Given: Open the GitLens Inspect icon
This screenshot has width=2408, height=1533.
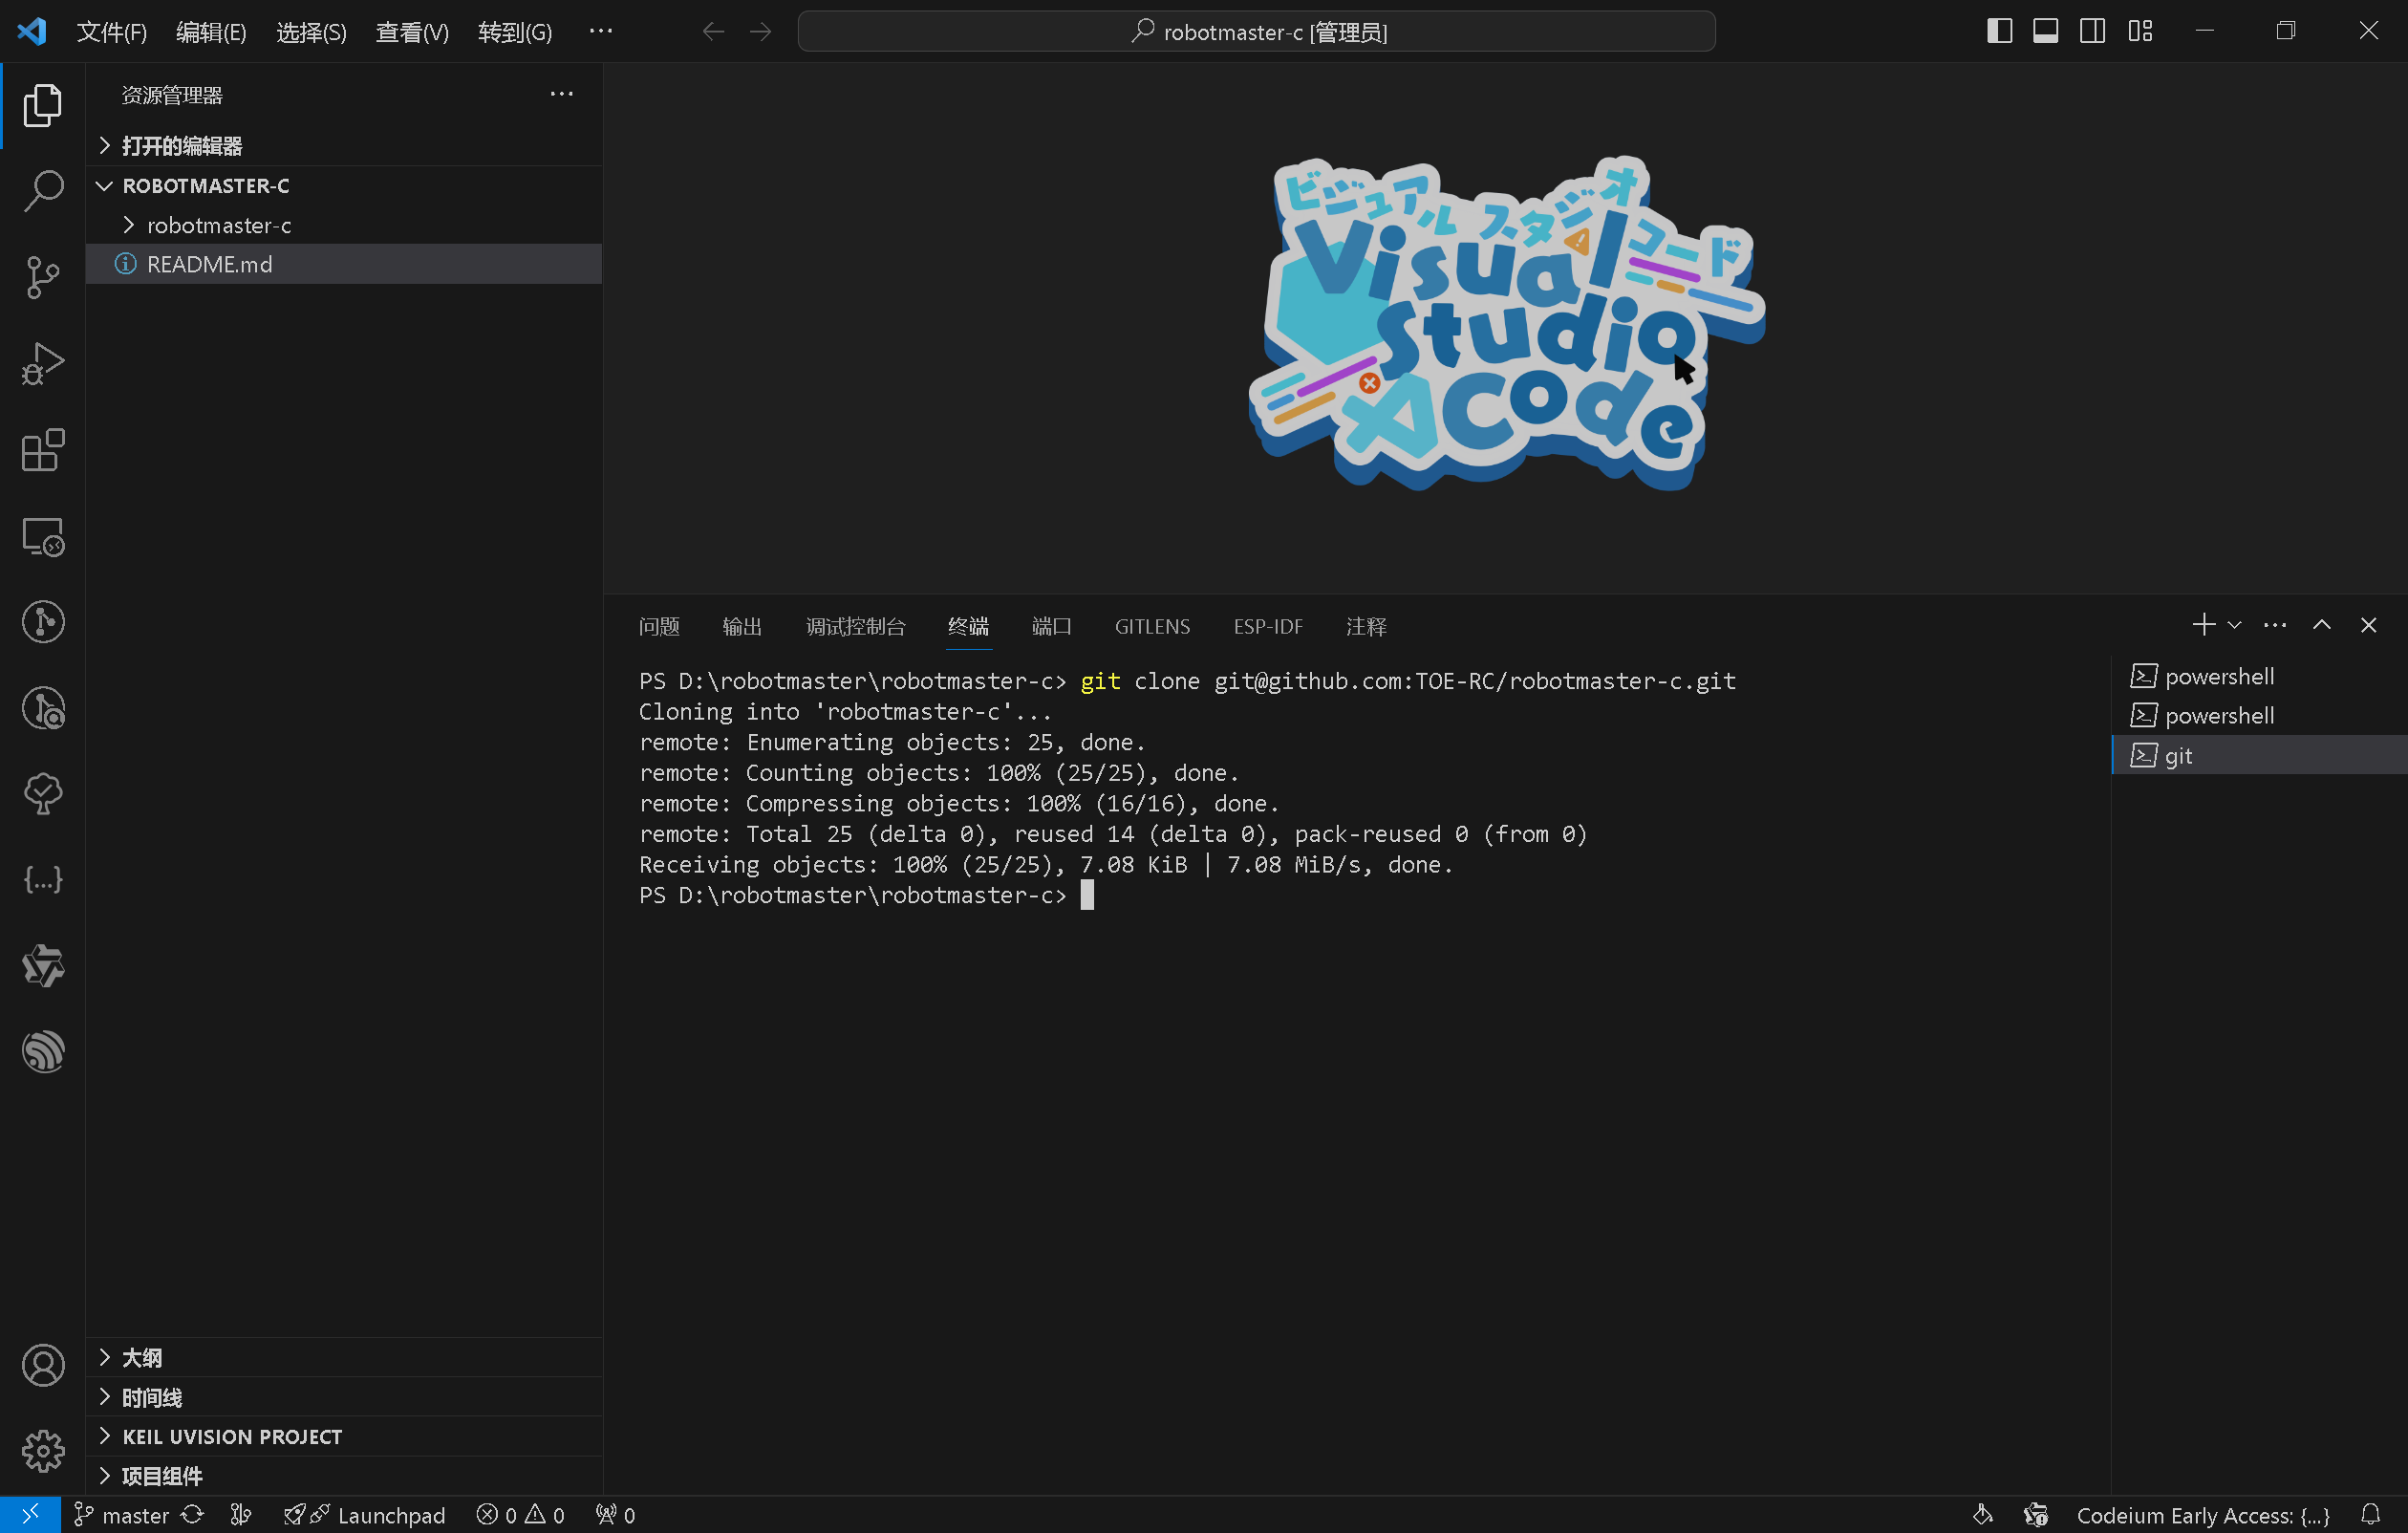Looking at the screenshot, I should tap(43, 708).
